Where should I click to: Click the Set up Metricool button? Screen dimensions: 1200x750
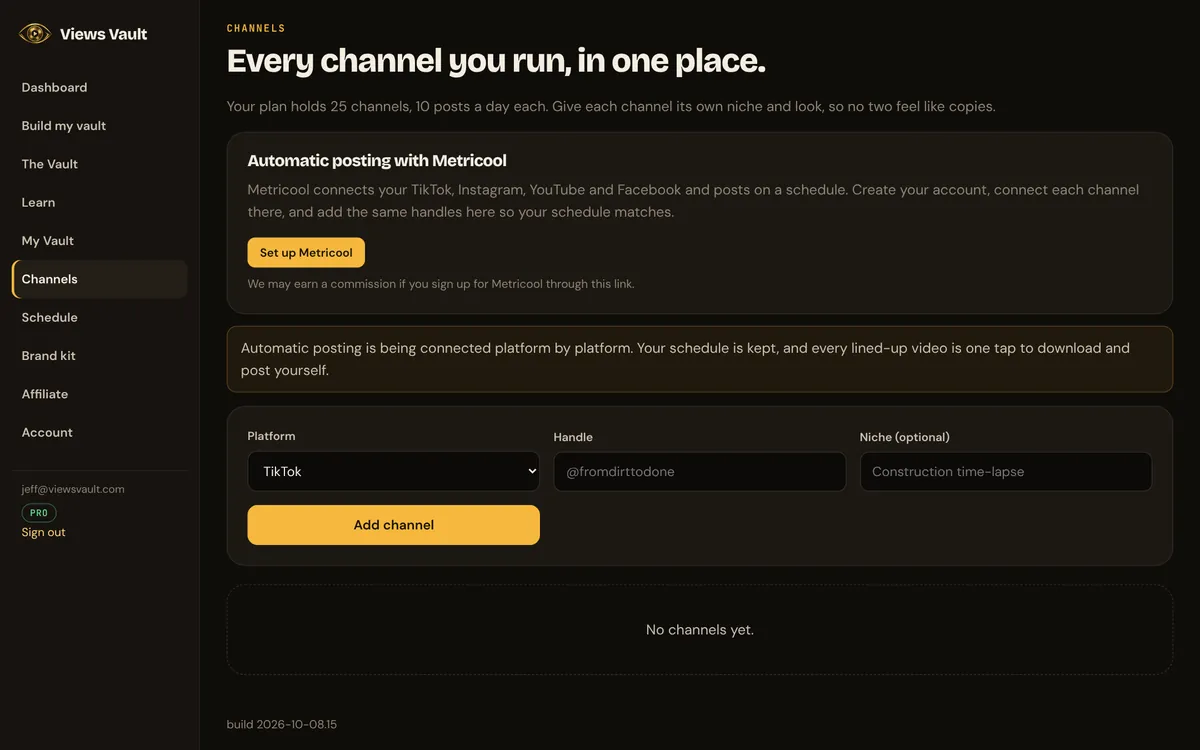[306, 253]
